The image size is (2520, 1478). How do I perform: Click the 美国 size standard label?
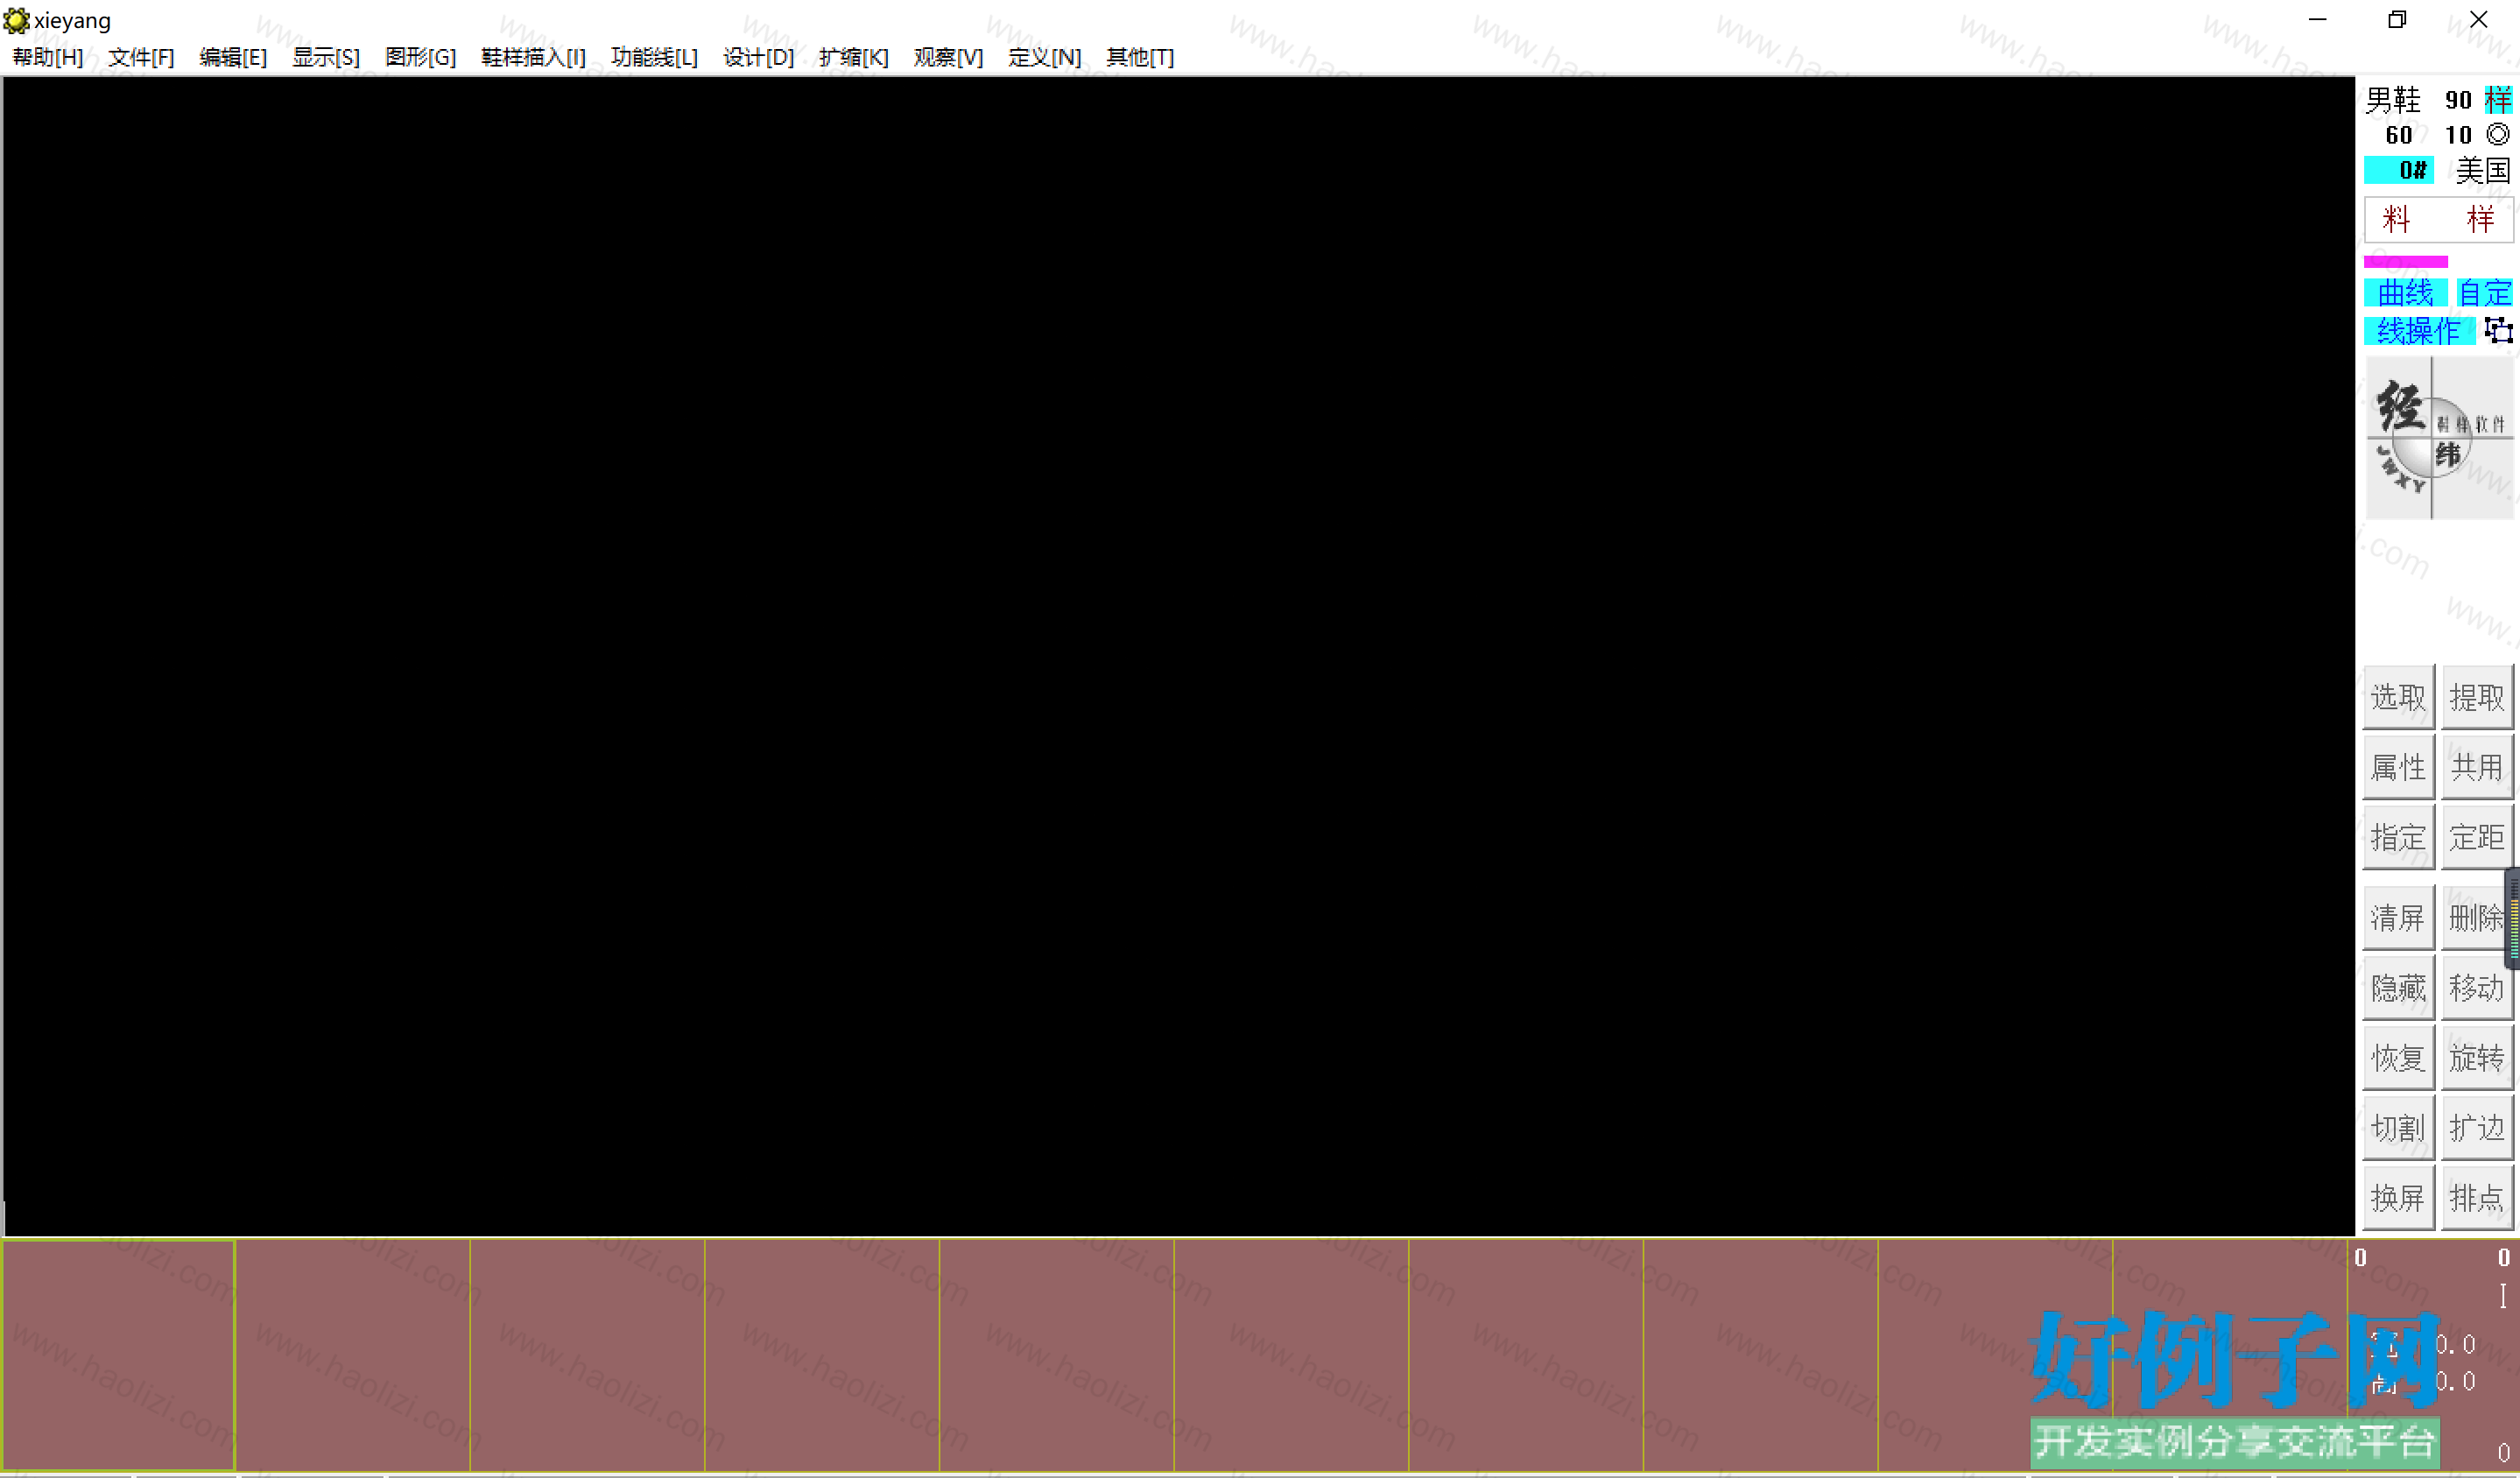pyautogui.click(x=2483, y=170)
